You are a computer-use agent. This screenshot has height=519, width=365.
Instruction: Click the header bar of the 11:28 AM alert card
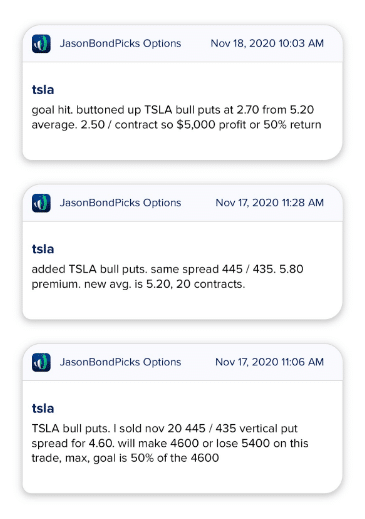click(x=182, y=203)
